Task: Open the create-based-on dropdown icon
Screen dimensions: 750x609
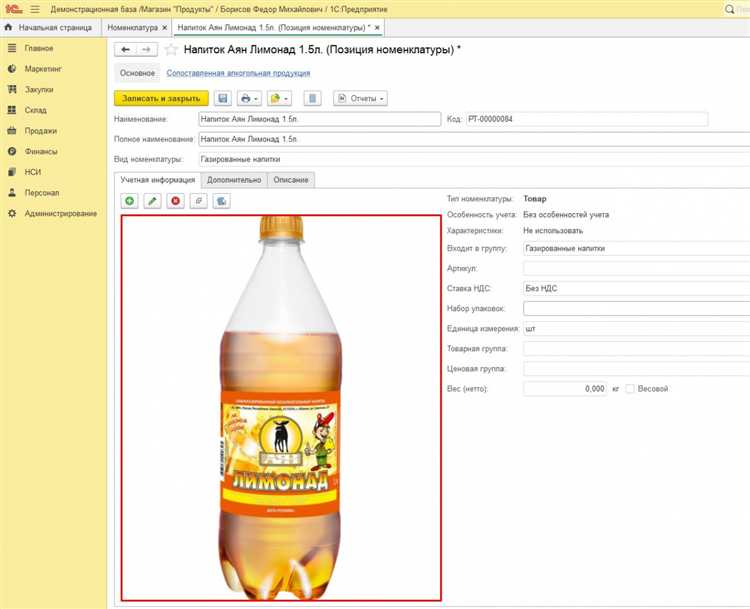Action: click(x=279, y=98)
